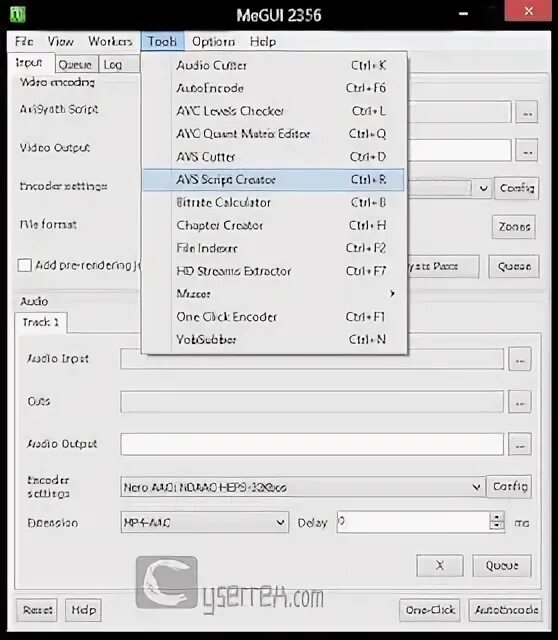Open Bitrate Calculator from menu
The height and width of the screenshot is (640, 558).
click(x=273, y=202)
